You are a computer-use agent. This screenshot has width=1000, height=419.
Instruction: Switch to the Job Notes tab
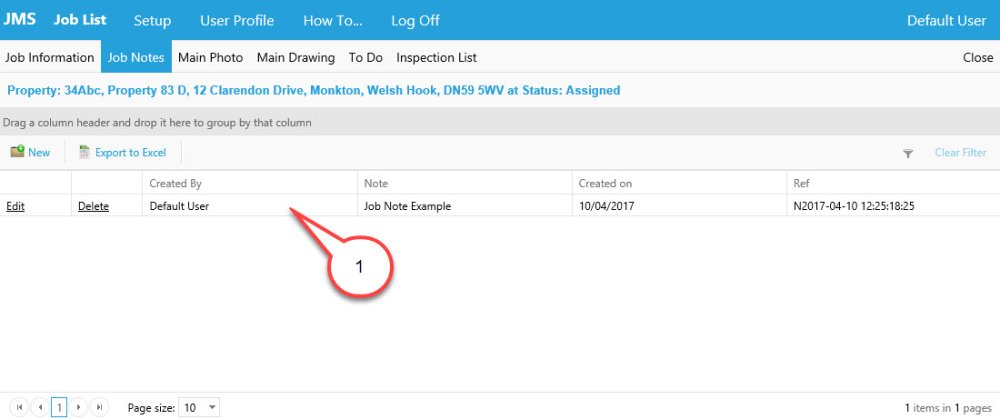(136, 57)
